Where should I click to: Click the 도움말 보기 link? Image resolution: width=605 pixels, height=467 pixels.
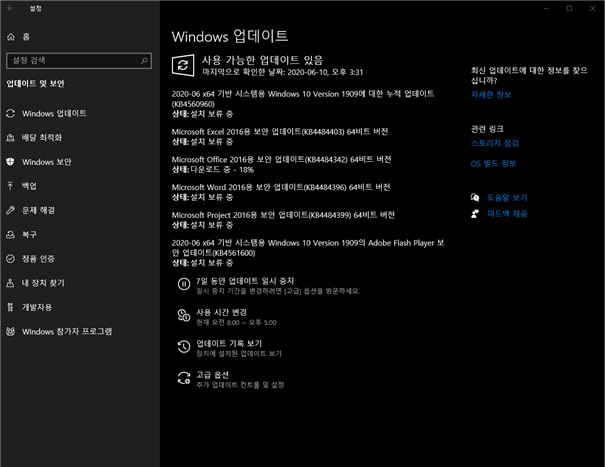[507, 198]
